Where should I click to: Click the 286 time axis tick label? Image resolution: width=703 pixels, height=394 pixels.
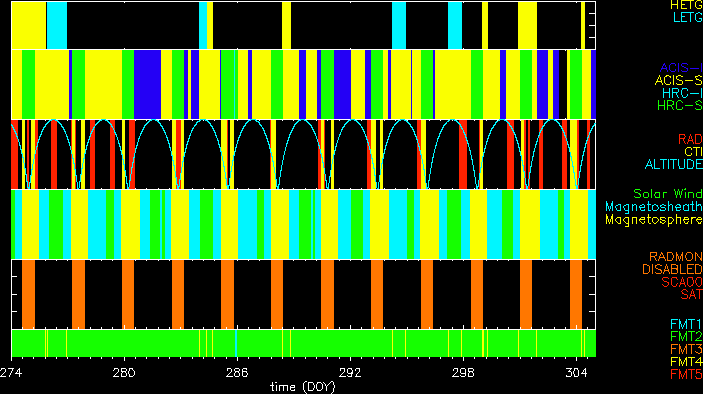pyautogui.click(x=237, y=373)
